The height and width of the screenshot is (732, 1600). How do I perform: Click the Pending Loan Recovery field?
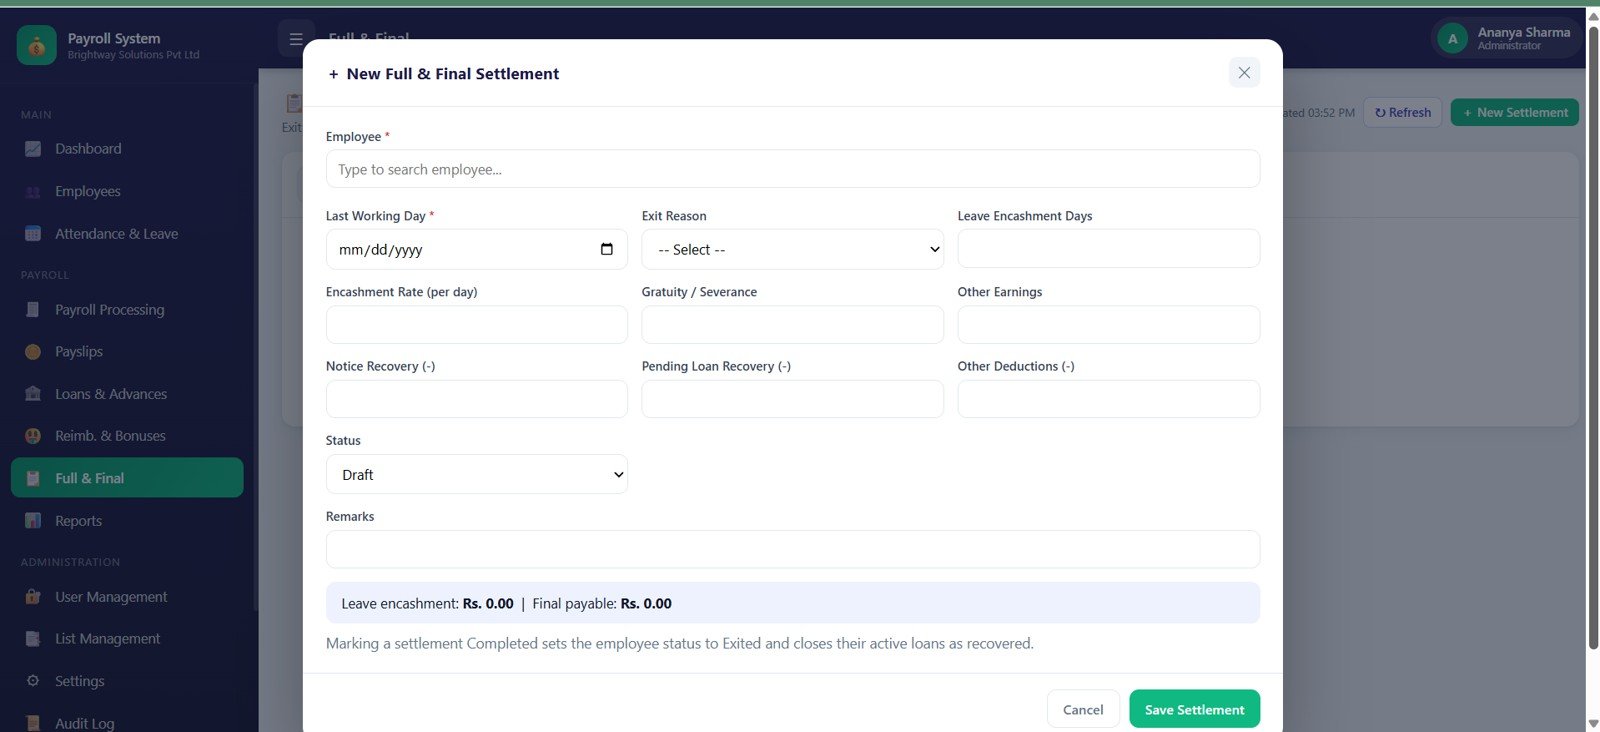[792, 399]
